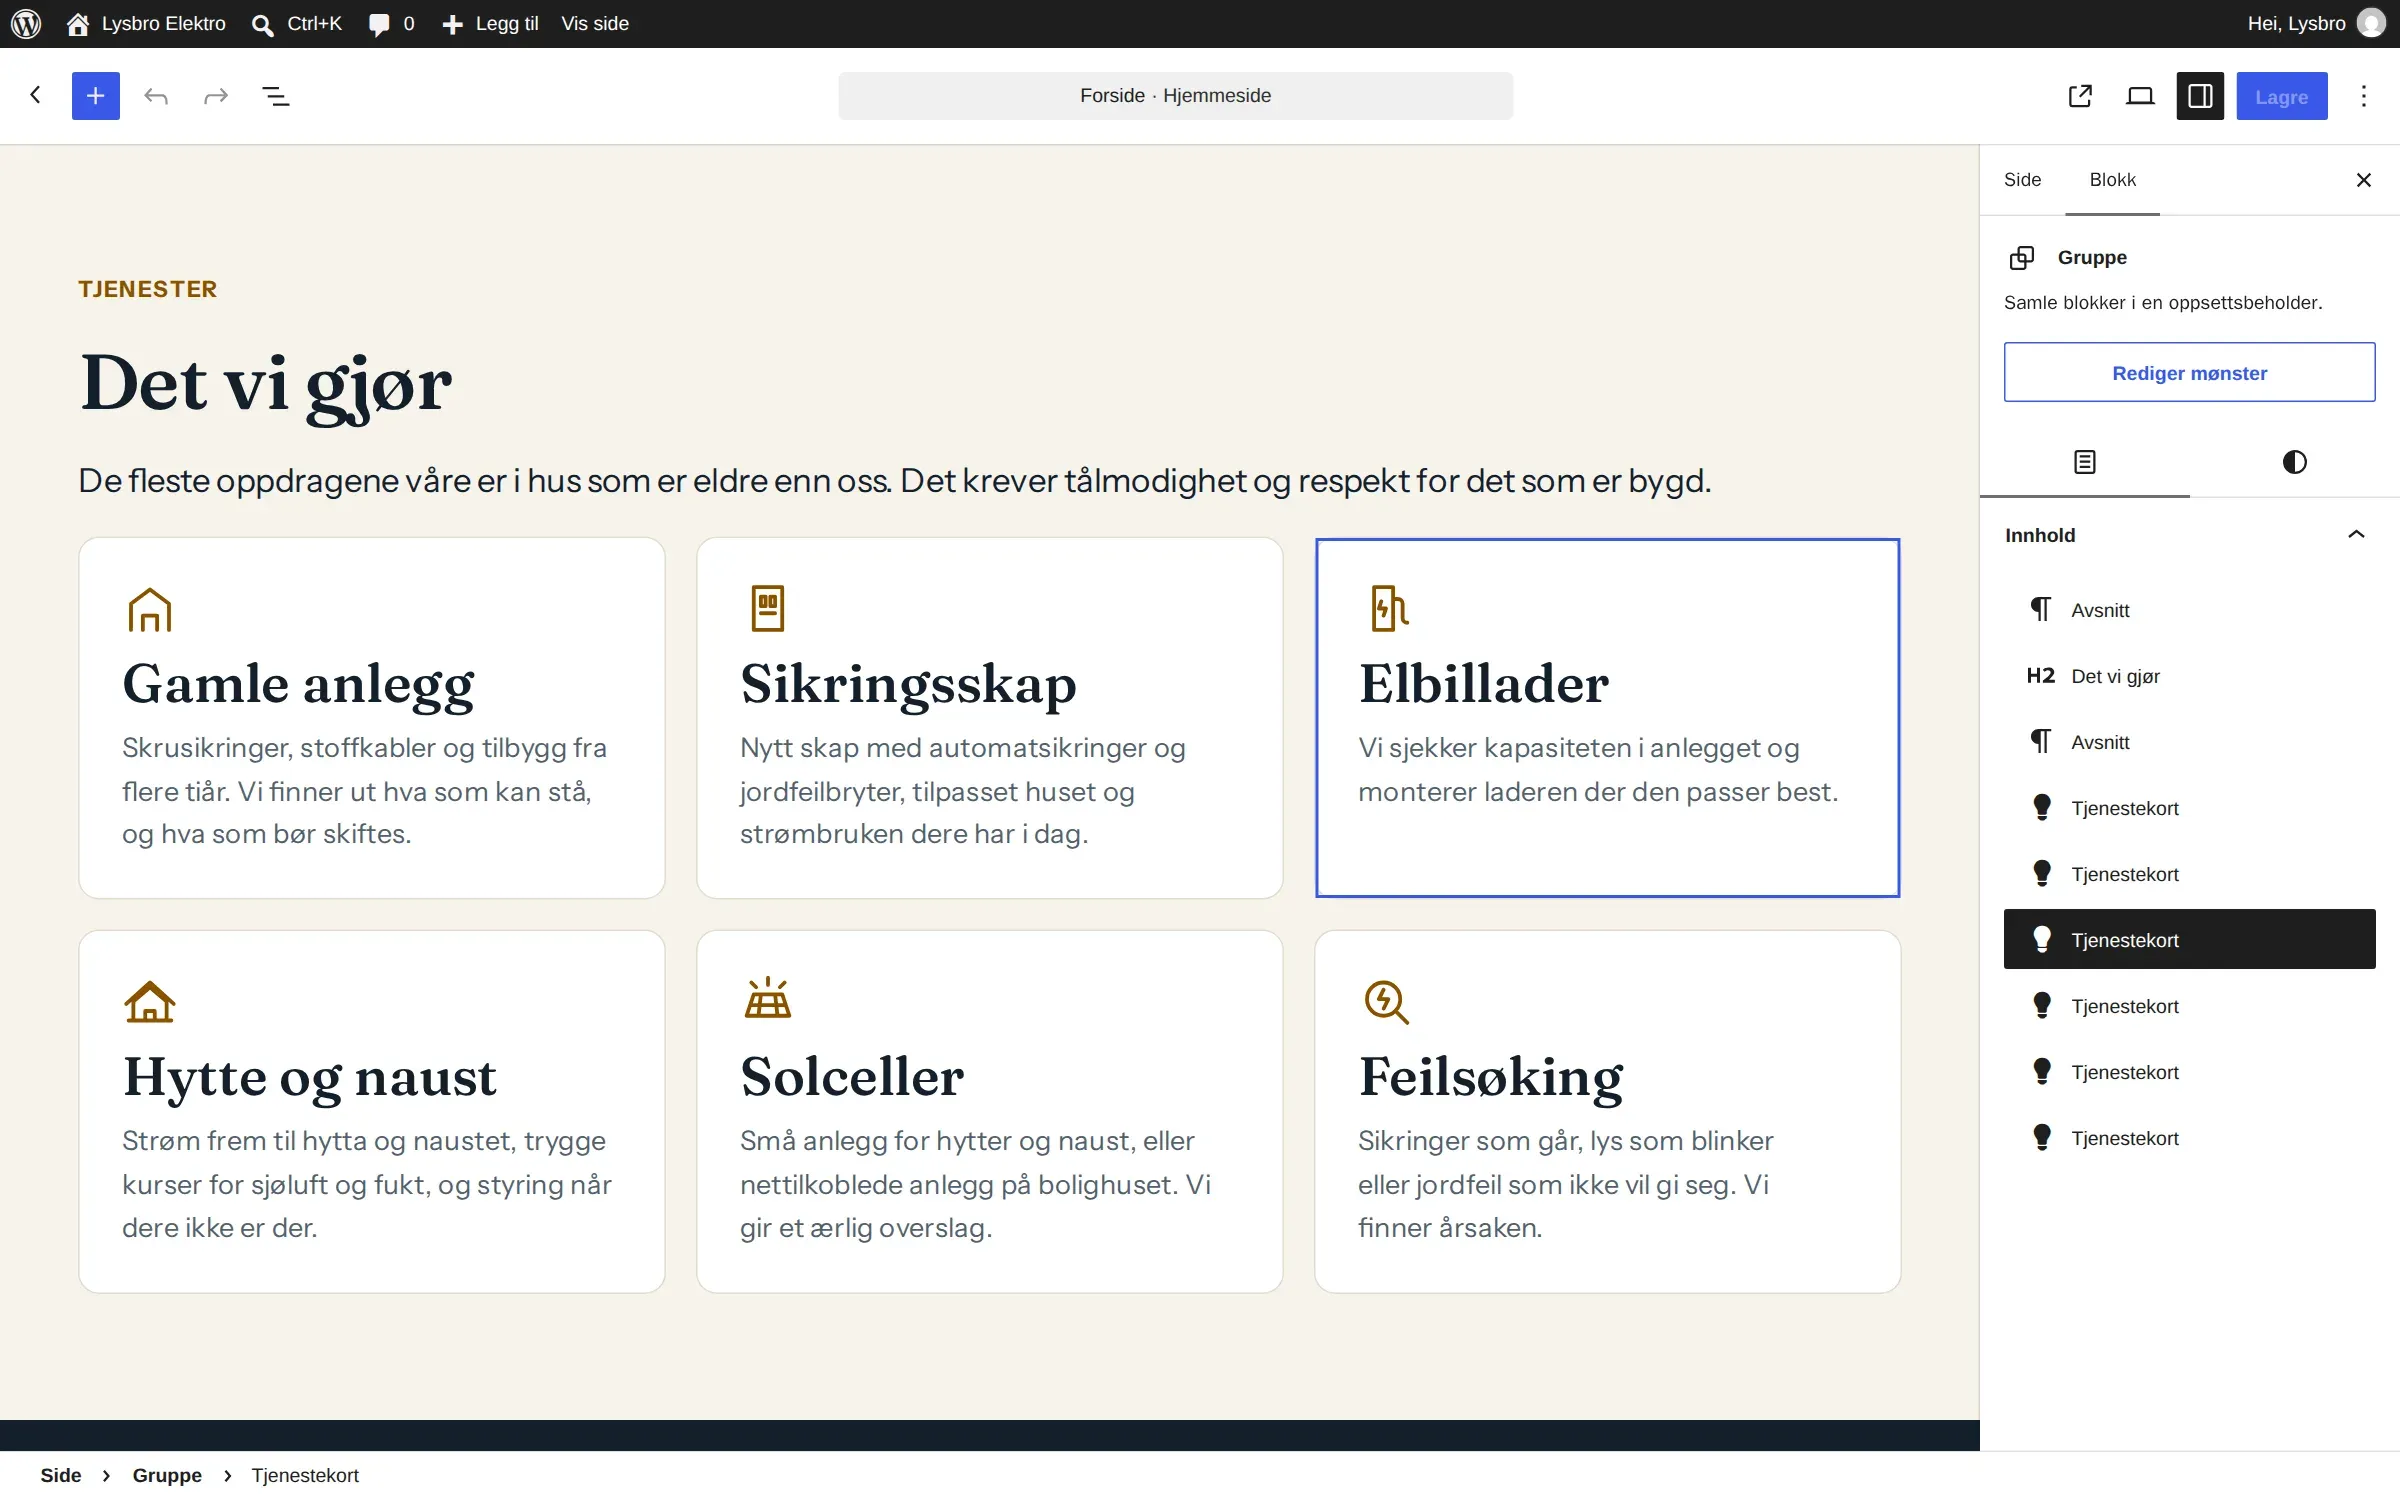Toggle the blue block inserter plus button
The height and width of the screenshot is (1500, 2400).
click(96, 96)
